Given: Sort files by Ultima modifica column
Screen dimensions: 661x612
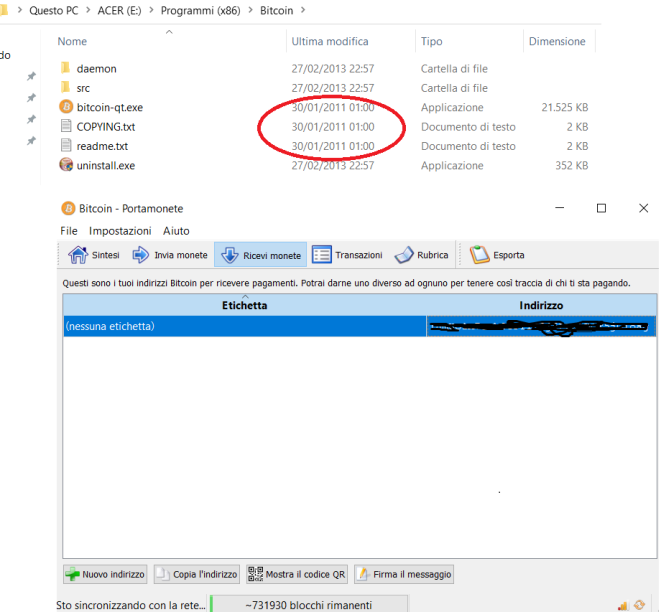Looking at the screenshot, I should (x=330, y=41).
